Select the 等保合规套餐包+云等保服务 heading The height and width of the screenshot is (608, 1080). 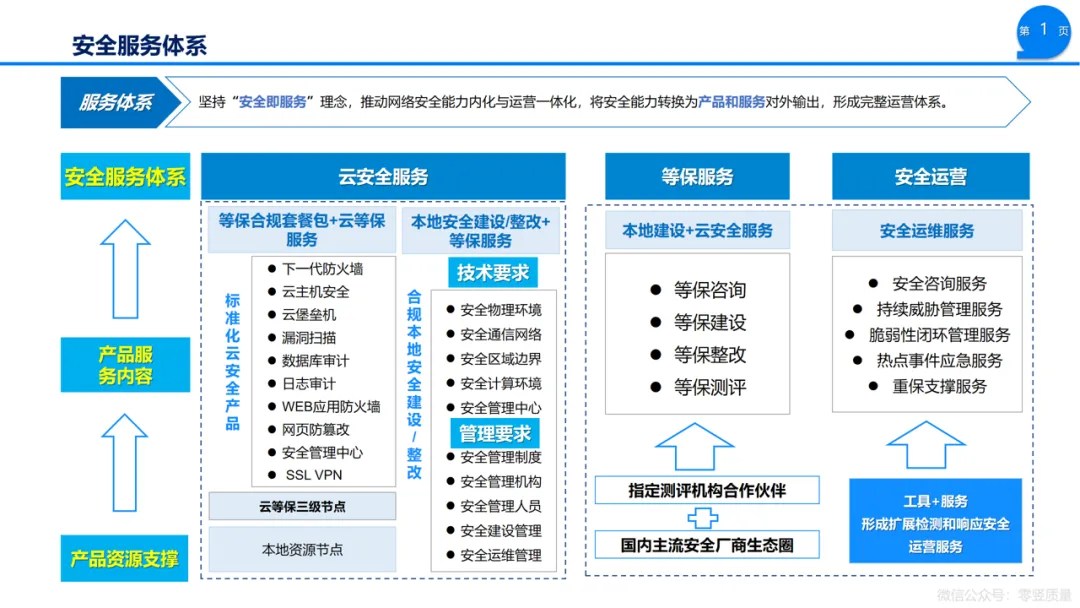click(x=302, y=230)
